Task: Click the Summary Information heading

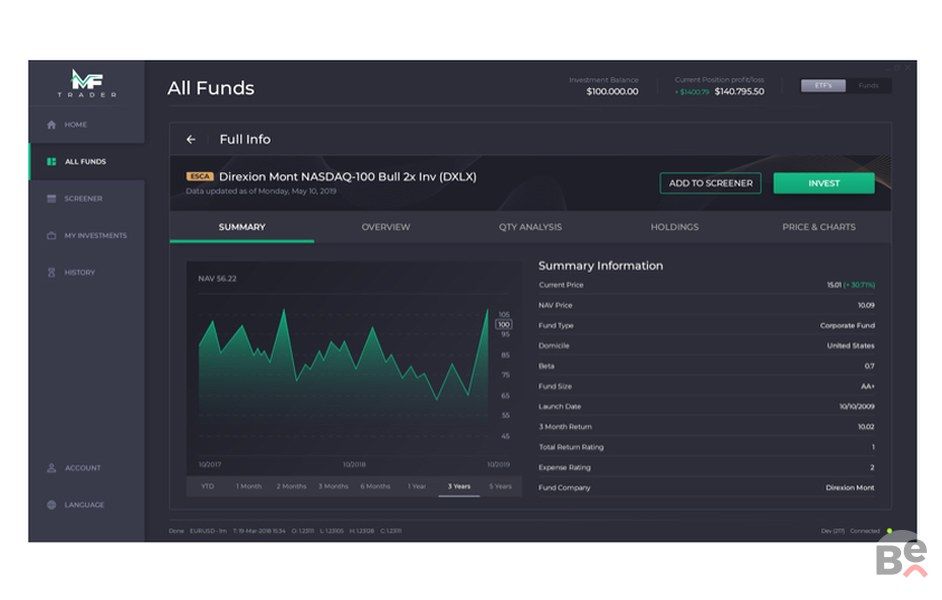Action: [x=601, y=265]
